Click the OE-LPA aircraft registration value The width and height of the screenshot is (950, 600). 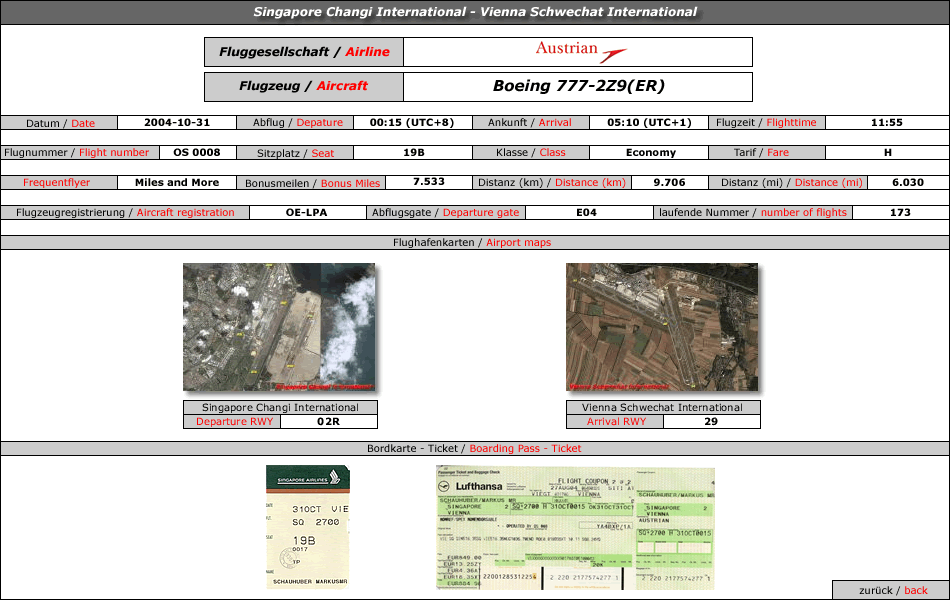(307, 213)
